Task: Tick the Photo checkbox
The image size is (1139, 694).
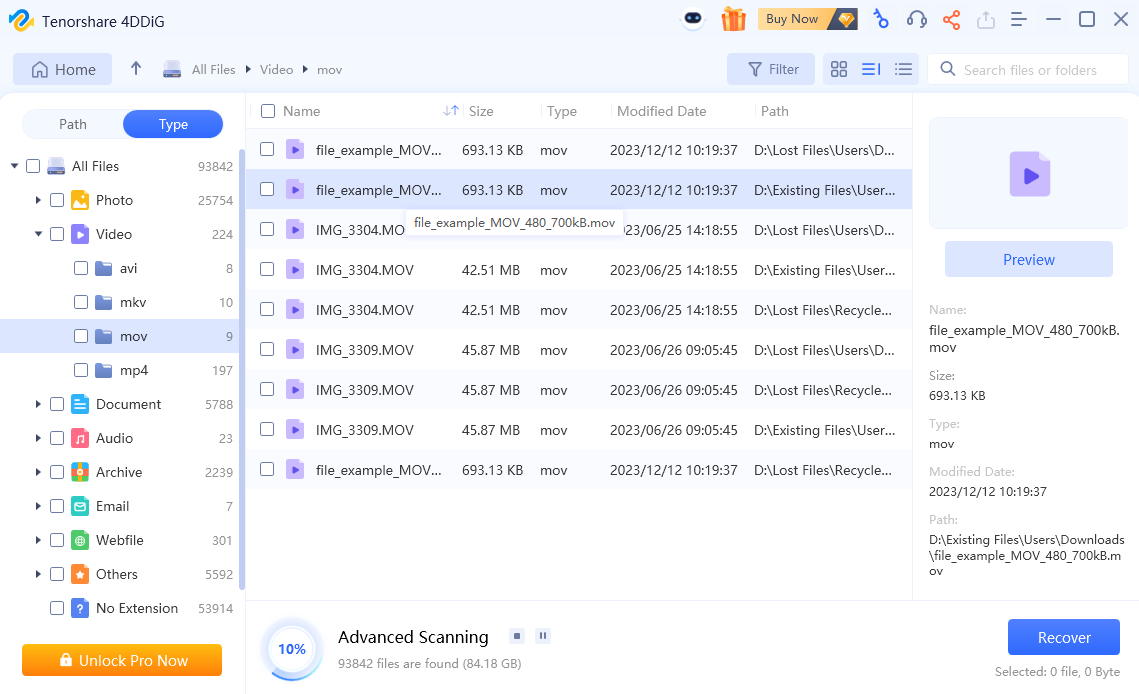Action: (57, 201)
